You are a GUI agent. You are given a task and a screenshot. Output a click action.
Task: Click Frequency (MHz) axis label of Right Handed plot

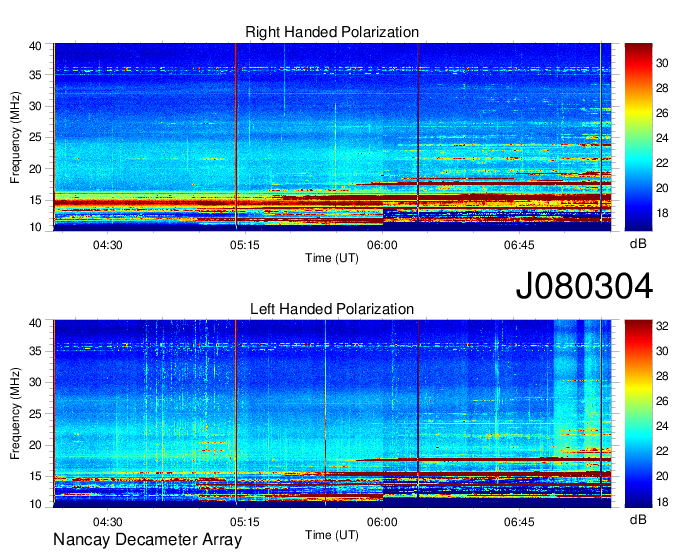click(15, 137)
